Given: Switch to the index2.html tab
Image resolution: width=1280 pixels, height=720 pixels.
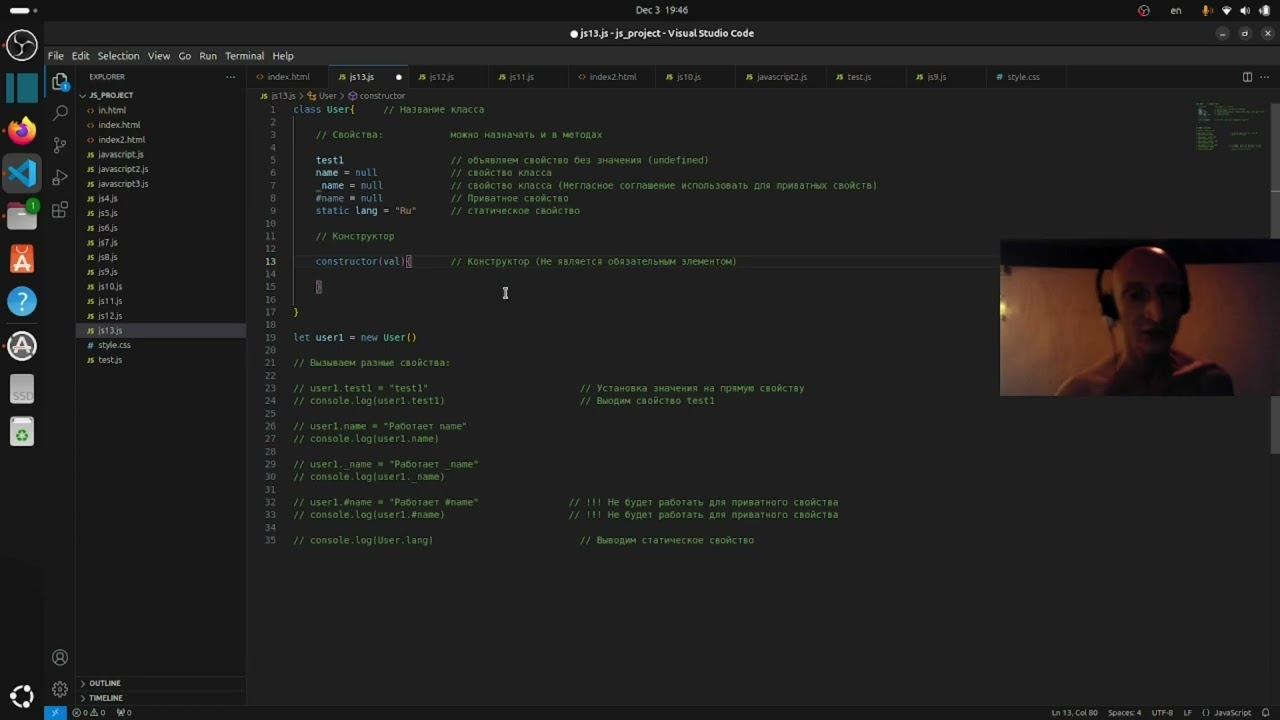Looking at the screenshot, I should 612,77.
